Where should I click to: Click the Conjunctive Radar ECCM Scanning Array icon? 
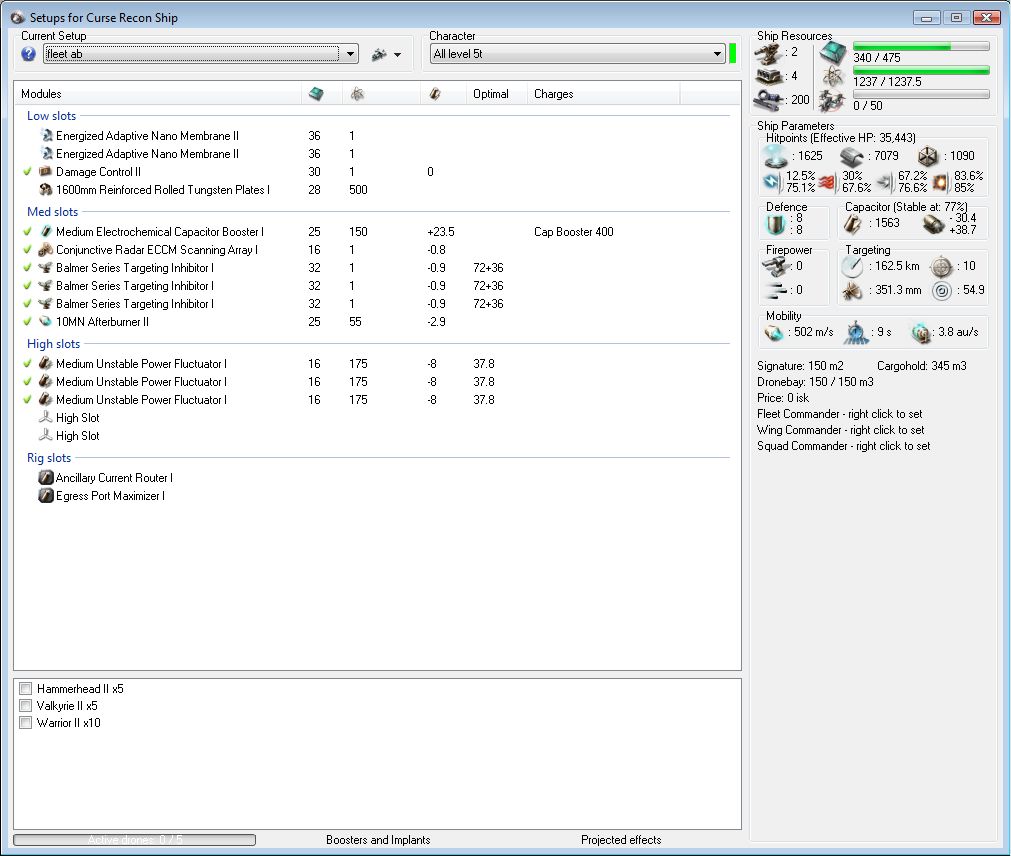coord(45,250)
